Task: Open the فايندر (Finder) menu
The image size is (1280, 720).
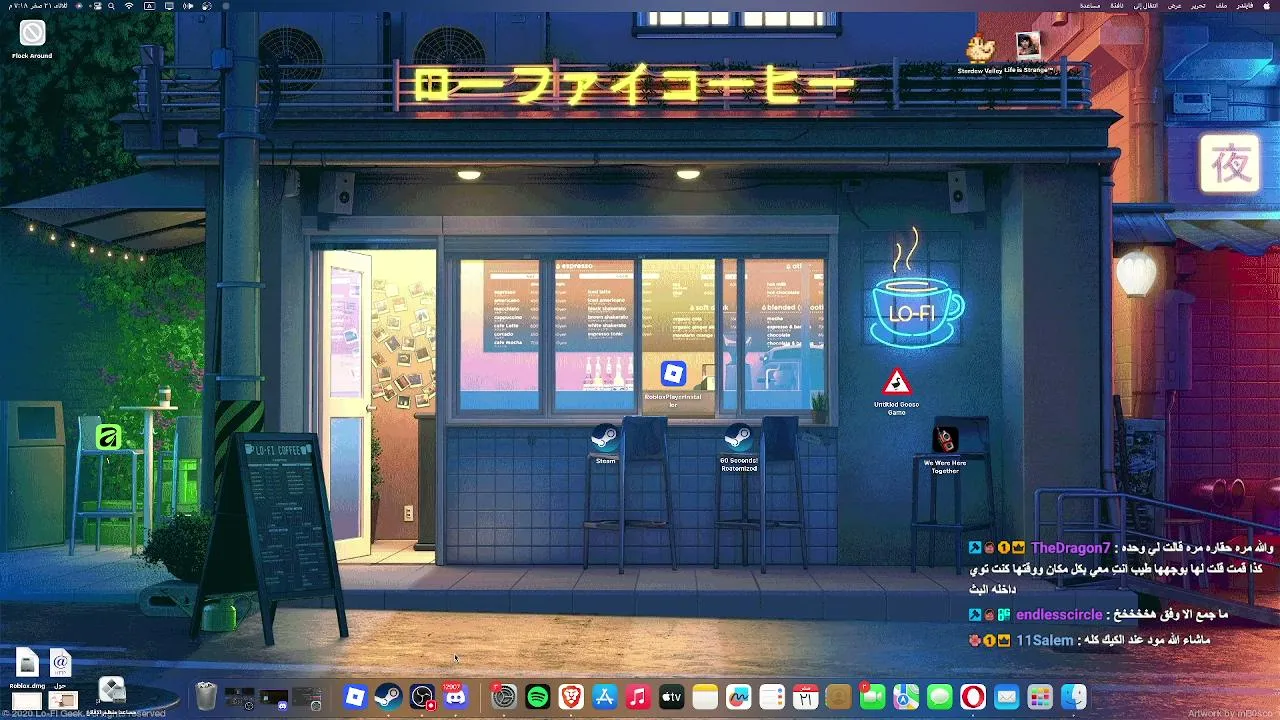Action: 1245,6
